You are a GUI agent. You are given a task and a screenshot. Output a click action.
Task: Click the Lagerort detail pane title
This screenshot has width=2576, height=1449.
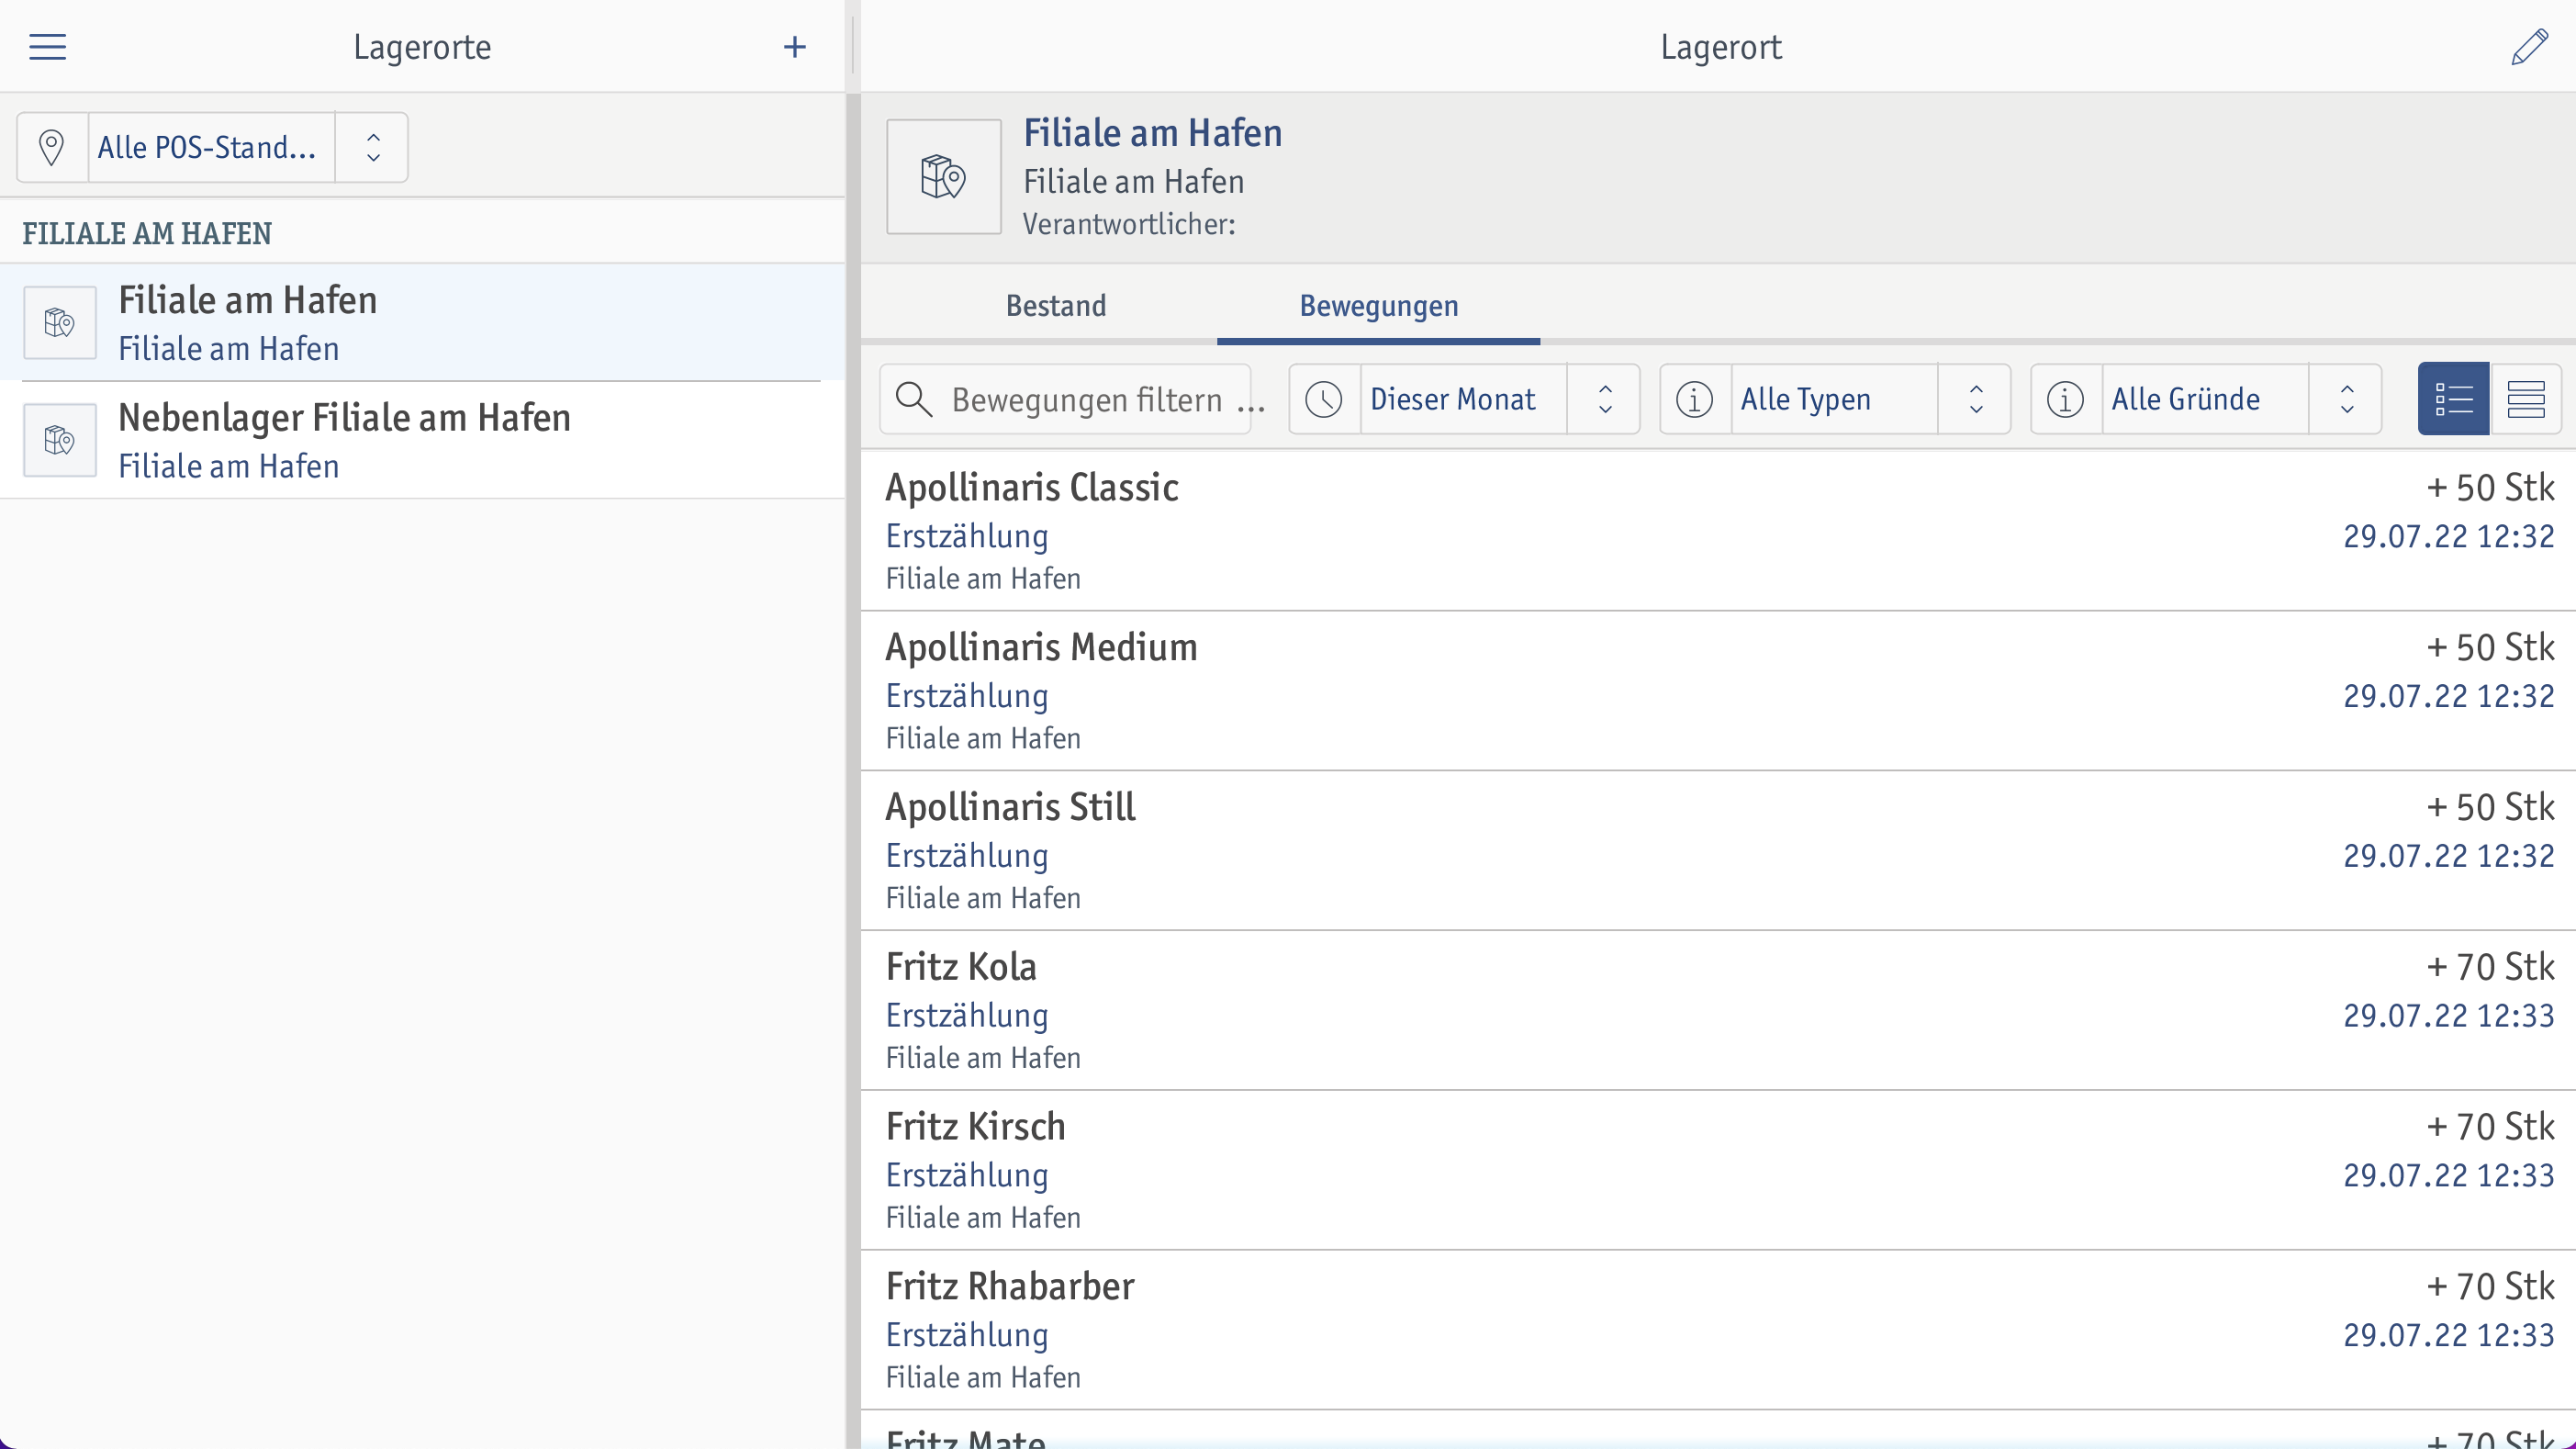[1720, 47]
